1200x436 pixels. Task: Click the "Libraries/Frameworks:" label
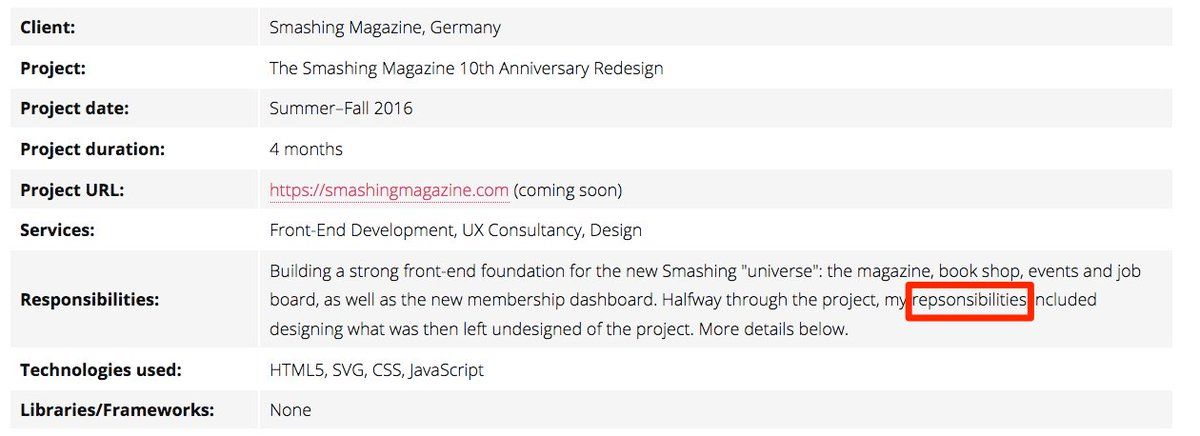coord(117,410)
